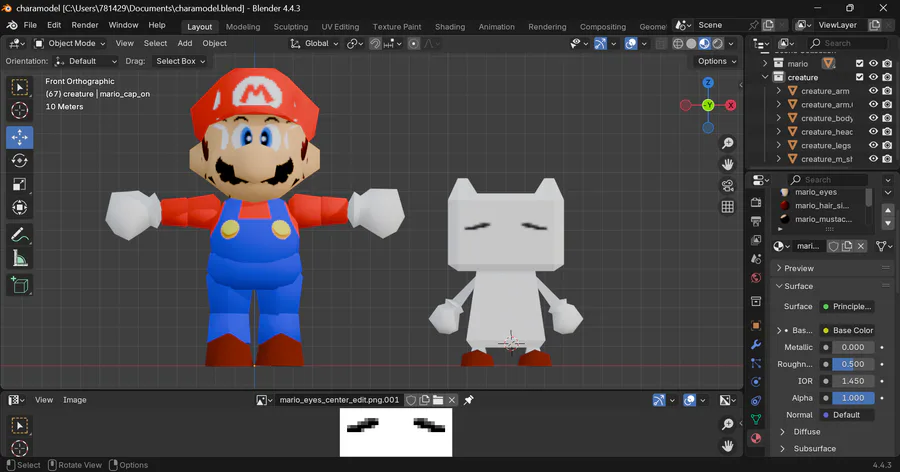The image size is (900, 472).
Task: Select the Measure tool
Action: coord(20,258)
